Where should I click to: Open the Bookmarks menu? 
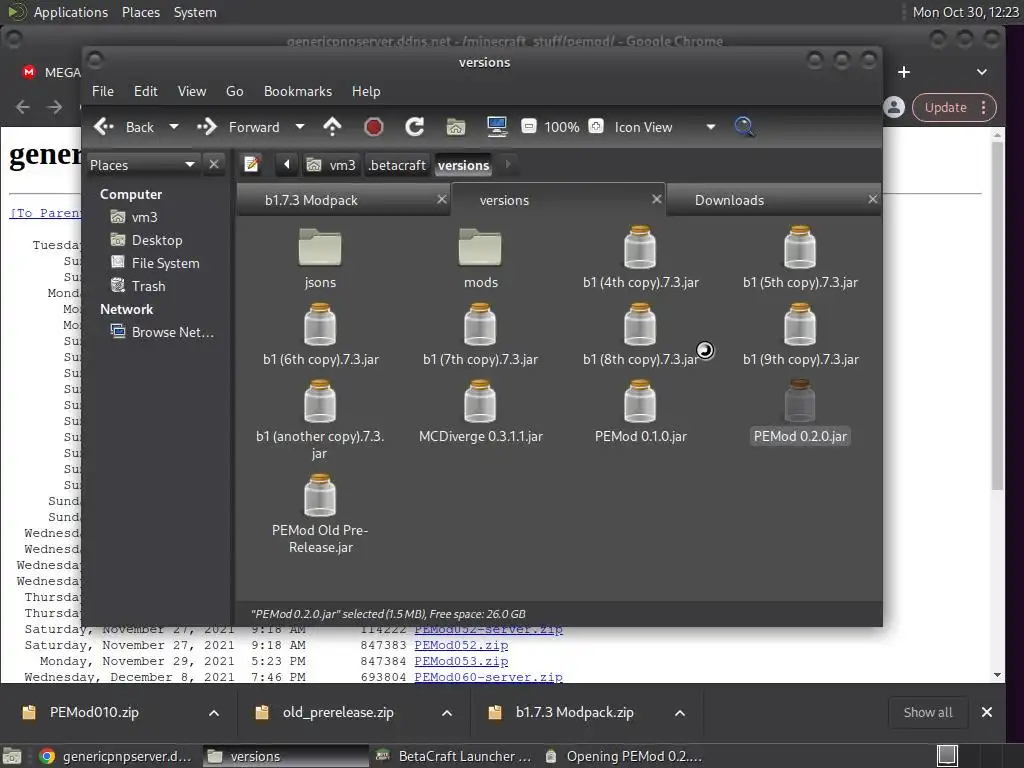tap(298, 91)
